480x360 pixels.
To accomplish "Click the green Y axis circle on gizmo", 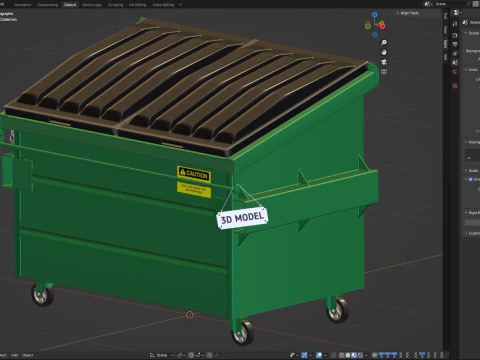I will pyautogui.click(x=368, y=26).
